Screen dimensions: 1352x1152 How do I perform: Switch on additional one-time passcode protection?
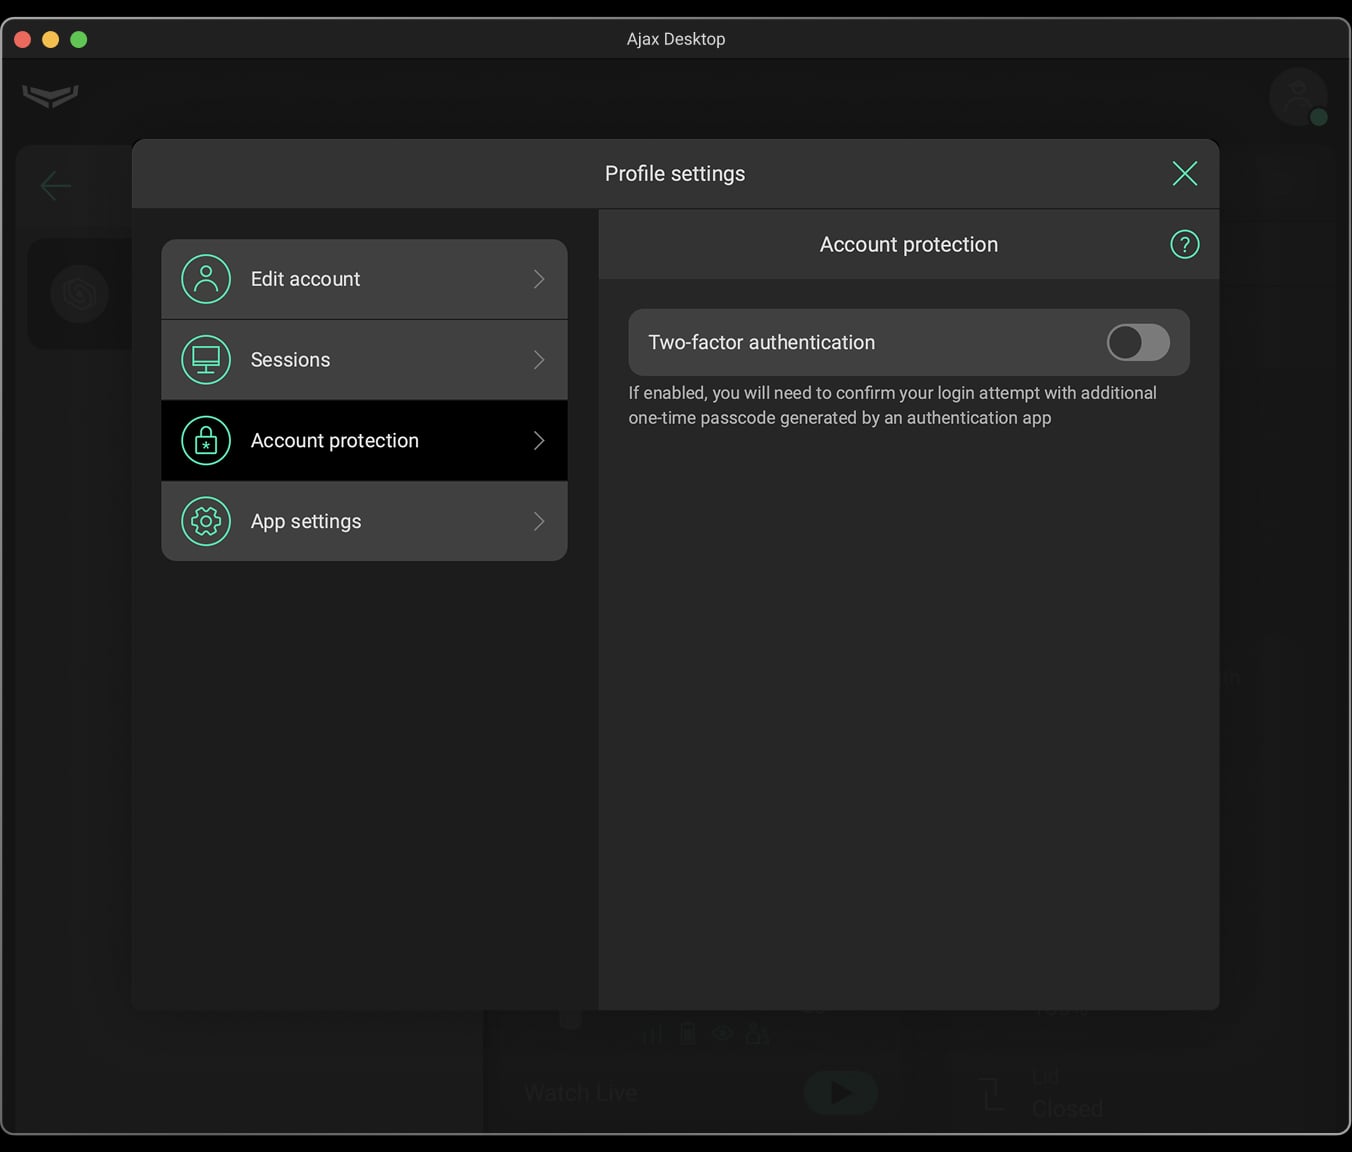coord(1137,342)
